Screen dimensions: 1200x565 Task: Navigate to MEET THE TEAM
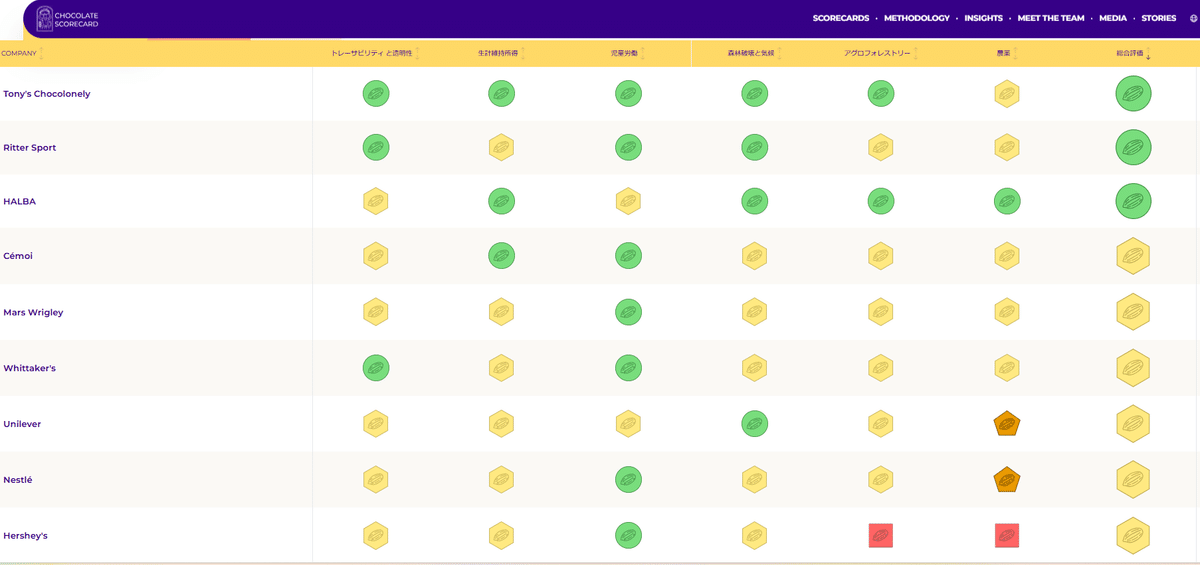(x=1051, y=18)
